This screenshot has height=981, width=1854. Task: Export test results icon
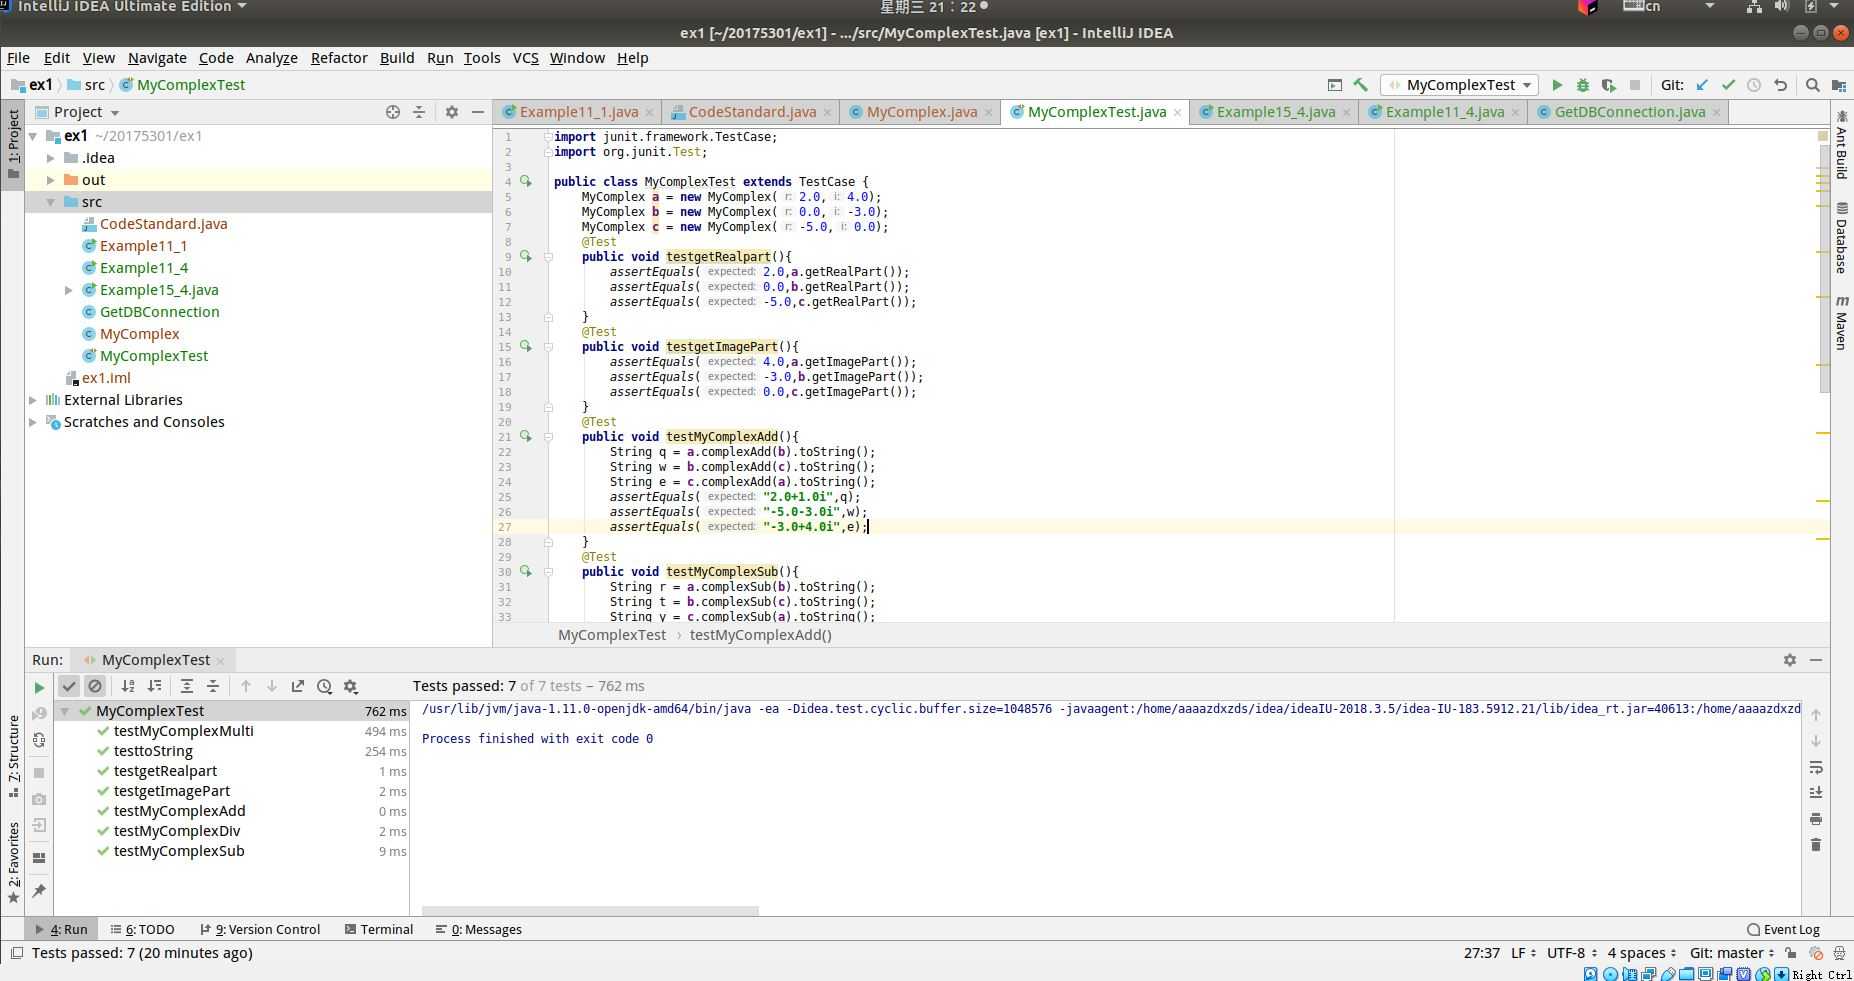[298, 686]
